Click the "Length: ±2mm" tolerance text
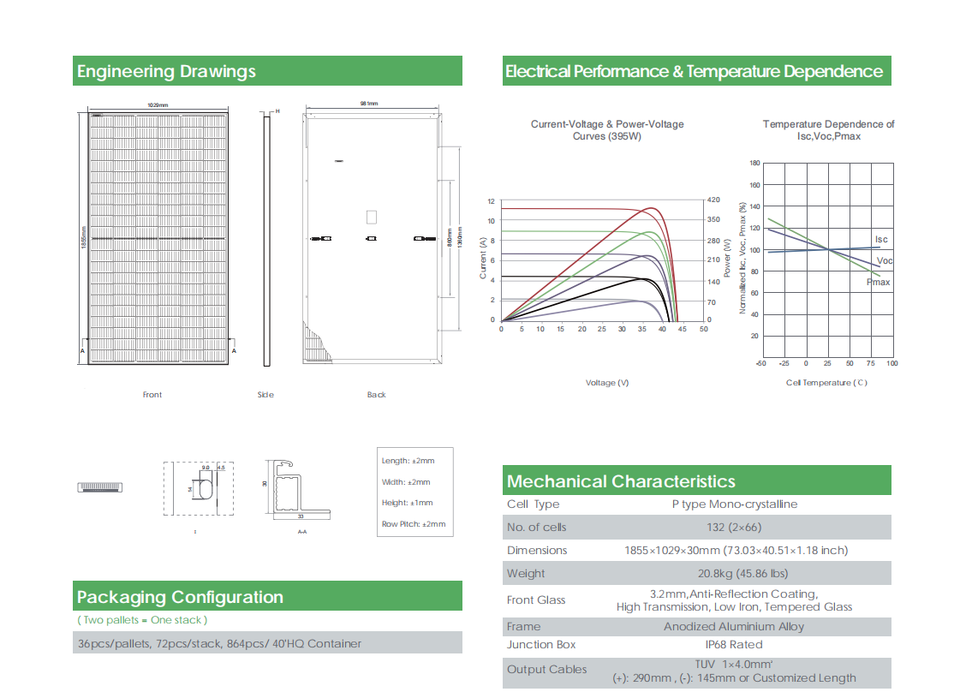This screenshot has height=698, width=960. (408, 460)
